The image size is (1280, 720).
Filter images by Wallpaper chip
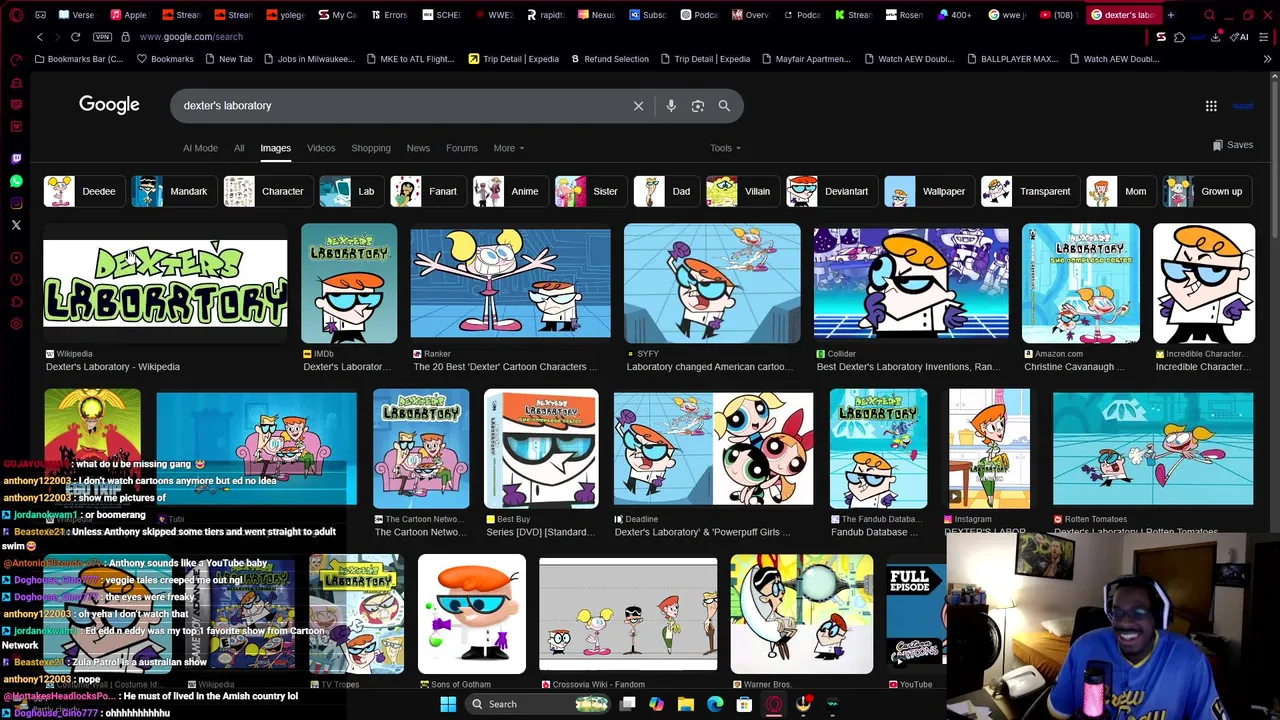[928, 191]
